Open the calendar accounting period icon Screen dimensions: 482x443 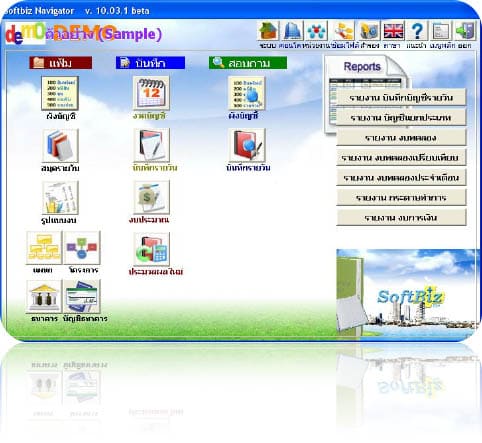click(x=151, y=93)
